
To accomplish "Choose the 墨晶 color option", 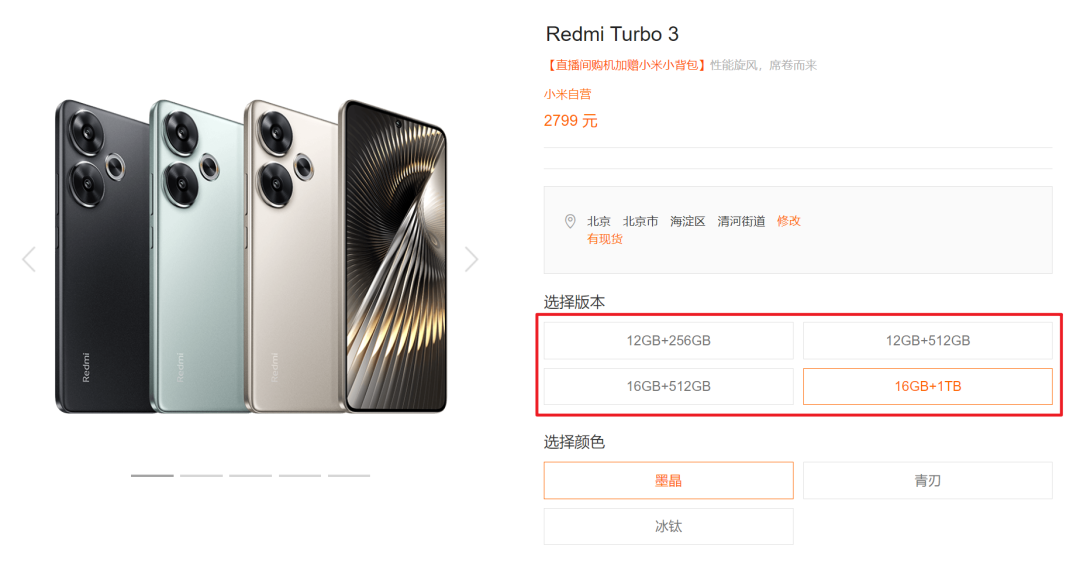I will (x=668, y=480).
